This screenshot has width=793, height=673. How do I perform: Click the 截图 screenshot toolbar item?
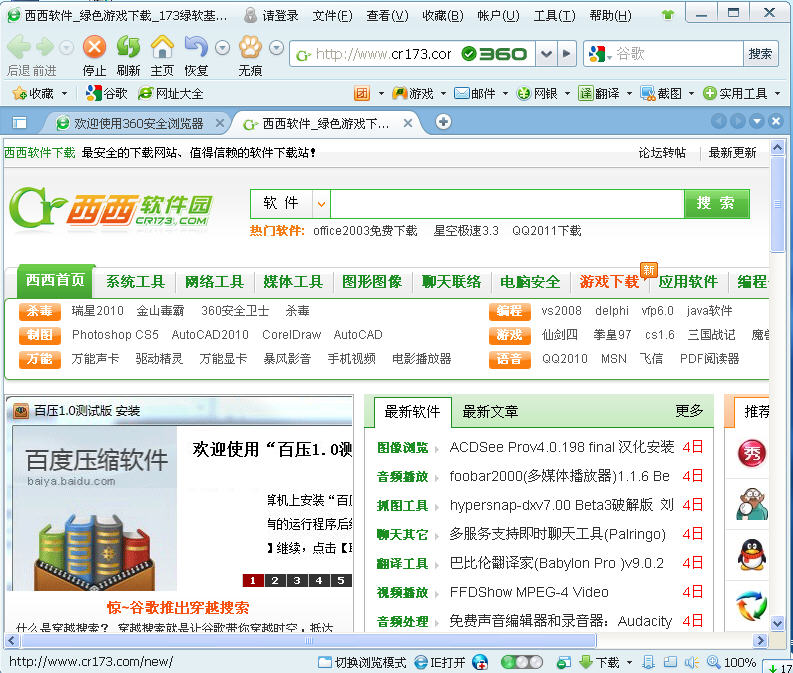(x=661, y=94)
